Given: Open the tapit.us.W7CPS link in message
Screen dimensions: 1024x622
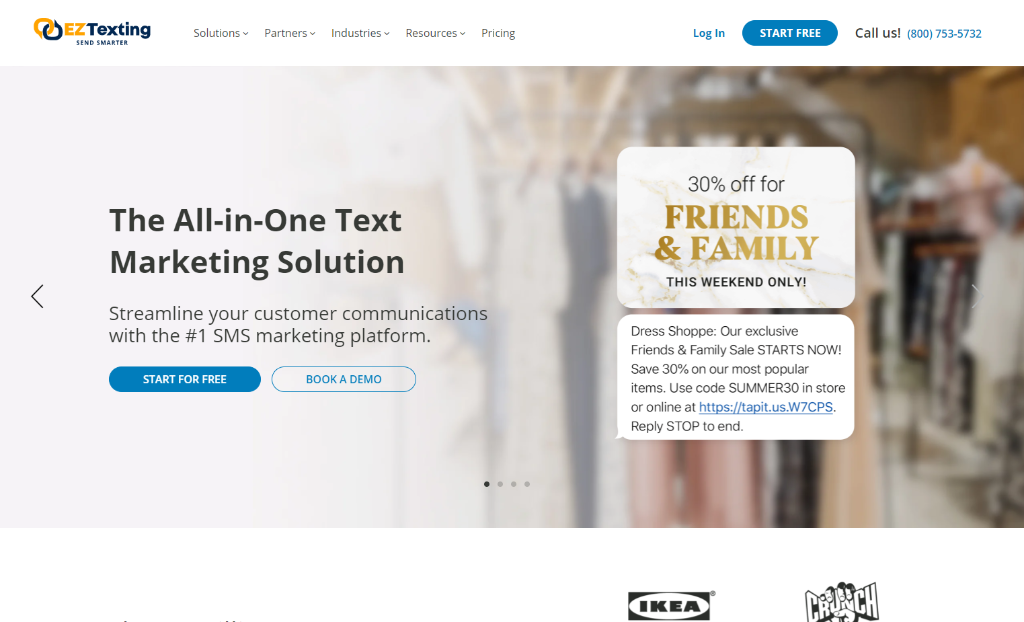Looking at the screenshot, I should (765, 407).
